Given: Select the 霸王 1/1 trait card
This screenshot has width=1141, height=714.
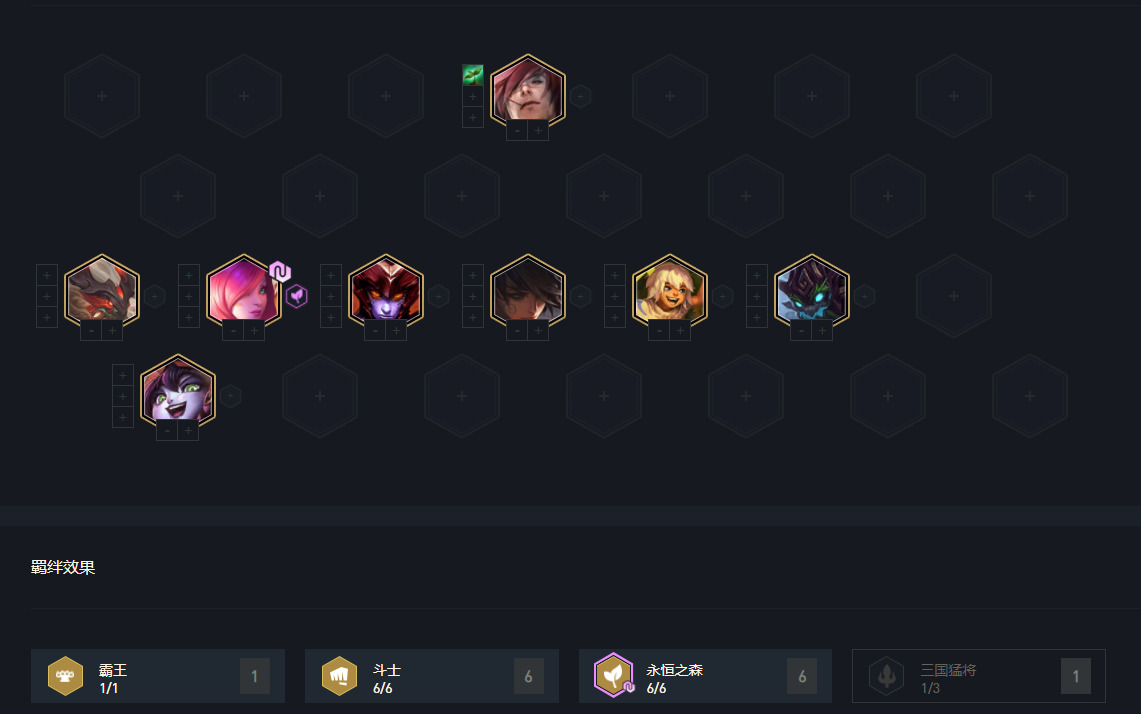Looking at the screenshot, I should tap(158, 676).
